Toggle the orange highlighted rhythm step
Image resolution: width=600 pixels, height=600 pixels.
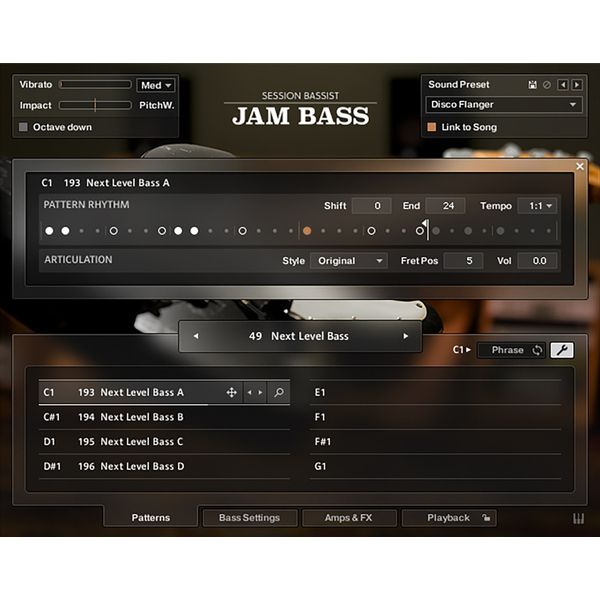click(x=307, y=231)
